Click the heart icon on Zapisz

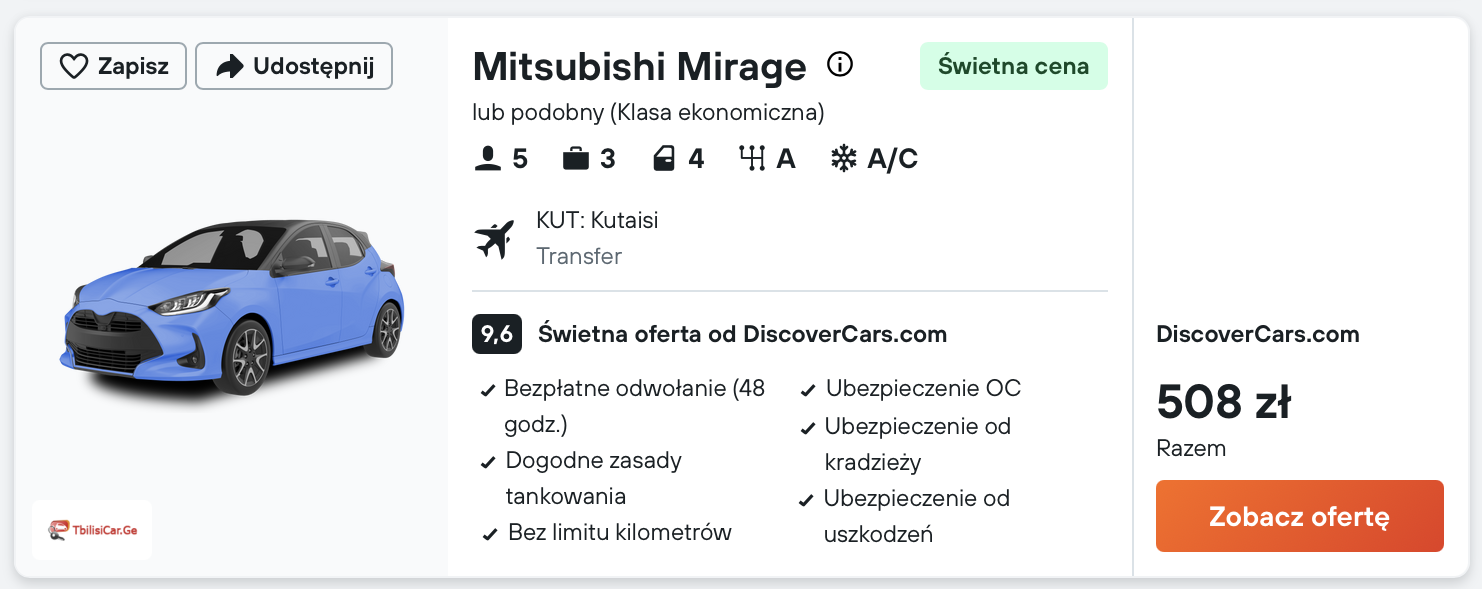point(74,67)
